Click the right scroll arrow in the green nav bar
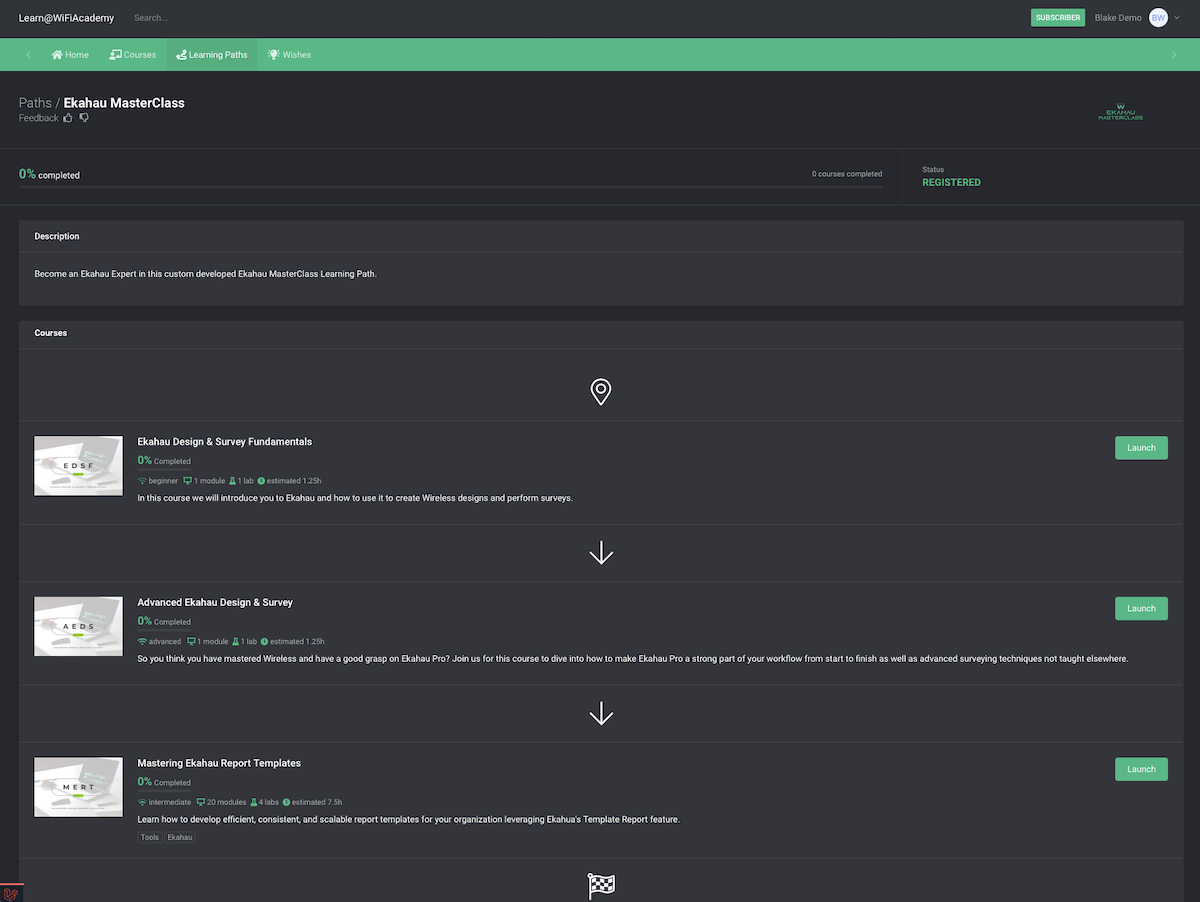 pos(1173,55)
